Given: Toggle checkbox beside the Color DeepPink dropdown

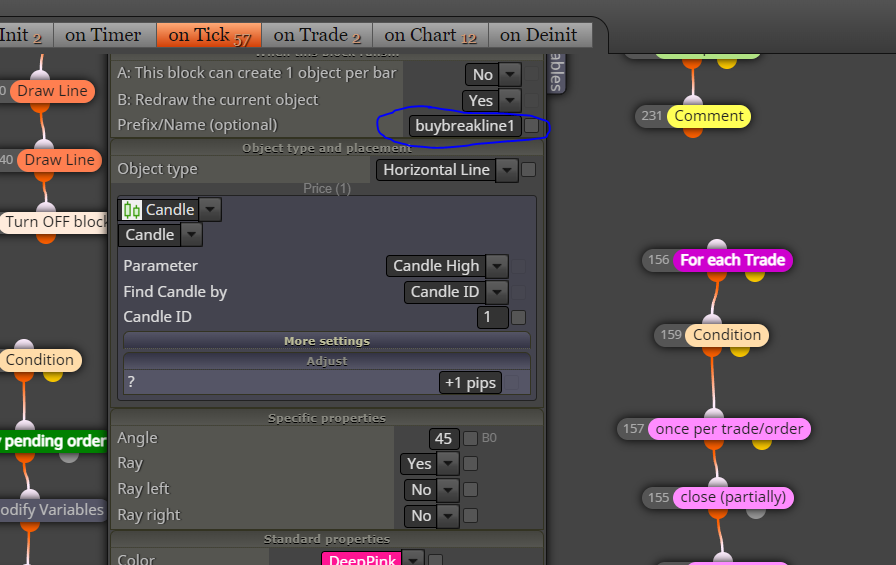Looking at the screenshot, I should (435, 560).
